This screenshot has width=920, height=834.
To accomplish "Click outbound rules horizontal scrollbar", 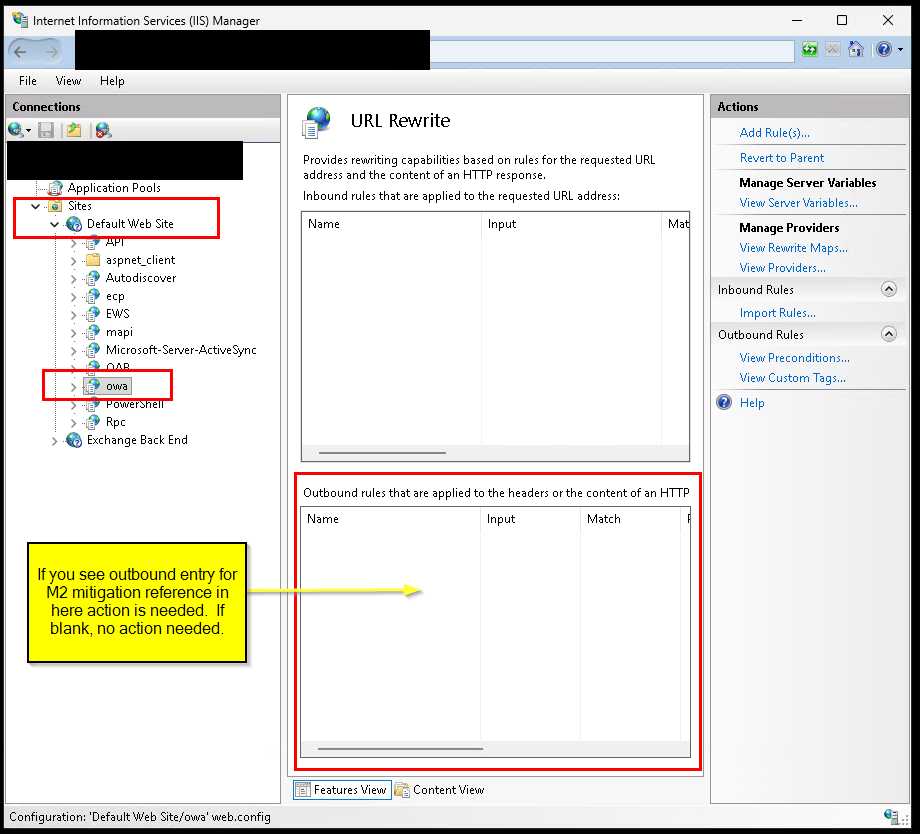I will click(400, 748).
